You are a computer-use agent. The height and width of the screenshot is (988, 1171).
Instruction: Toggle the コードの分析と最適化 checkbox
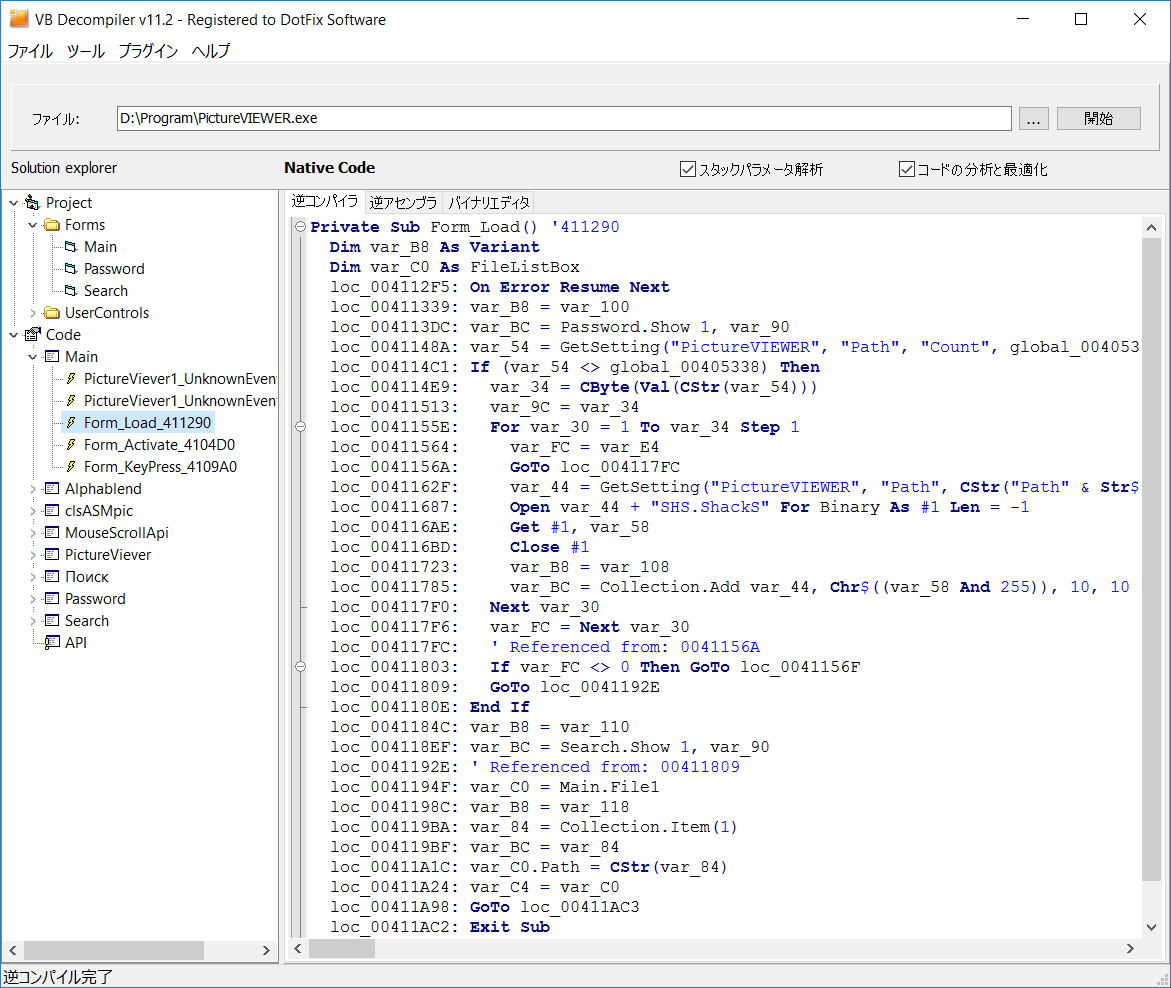[x=907, y=170]
